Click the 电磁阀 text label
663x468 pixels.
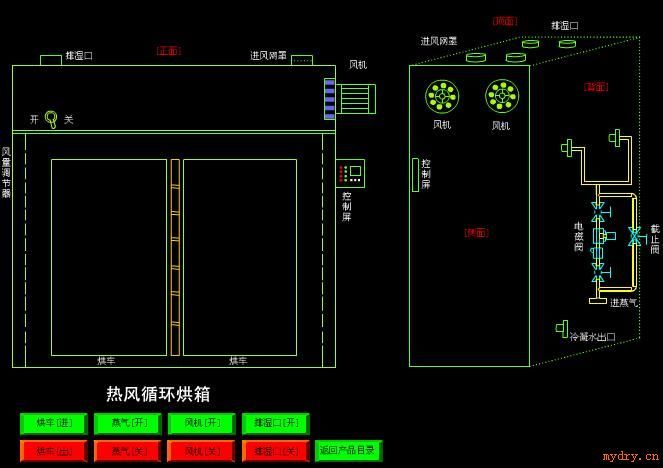pos(578,237)
